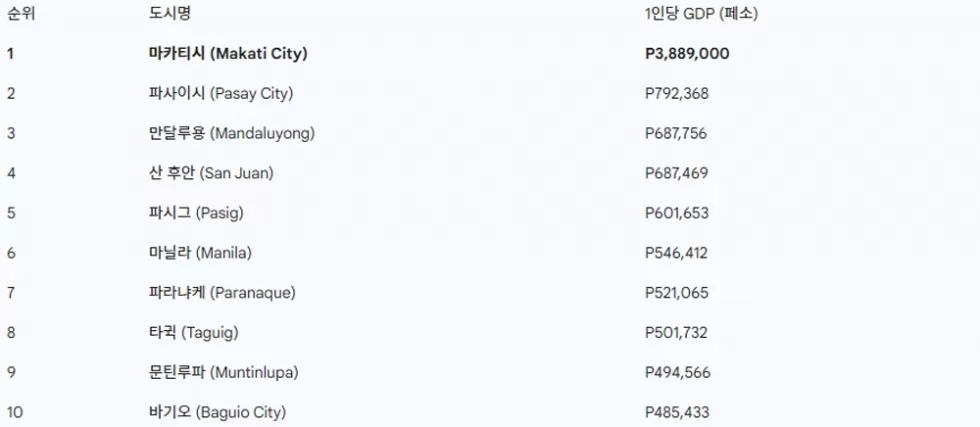Select the P792,368 GDP value
Image resolution: width=980 pixels, height=427 pixels.
coord(677,94)
